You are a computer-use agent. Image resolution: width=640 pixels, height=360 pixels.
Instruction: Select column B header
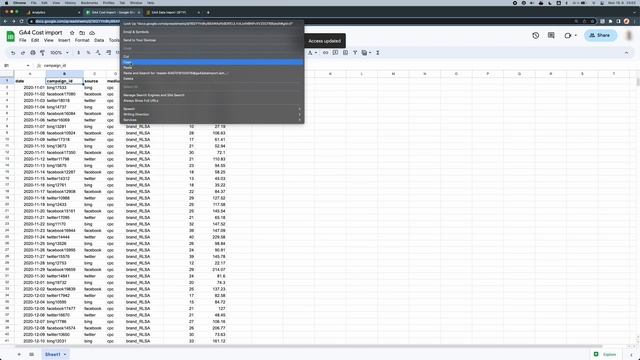(64, 74)
